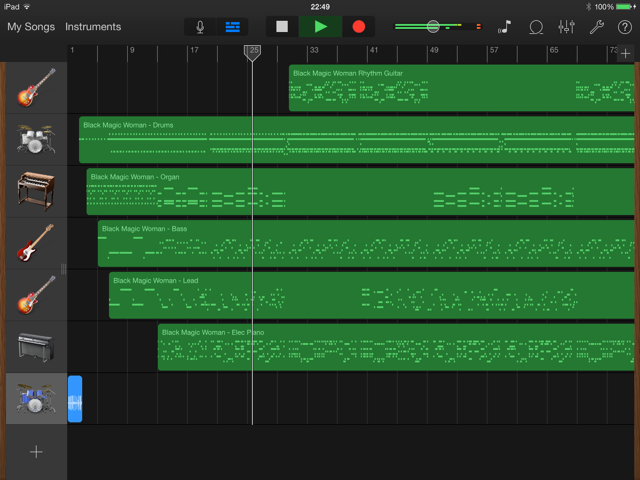This screenshot has height=480, width=640.
Task: Tap bar 17 on the ruler
Action: [194, 50]
